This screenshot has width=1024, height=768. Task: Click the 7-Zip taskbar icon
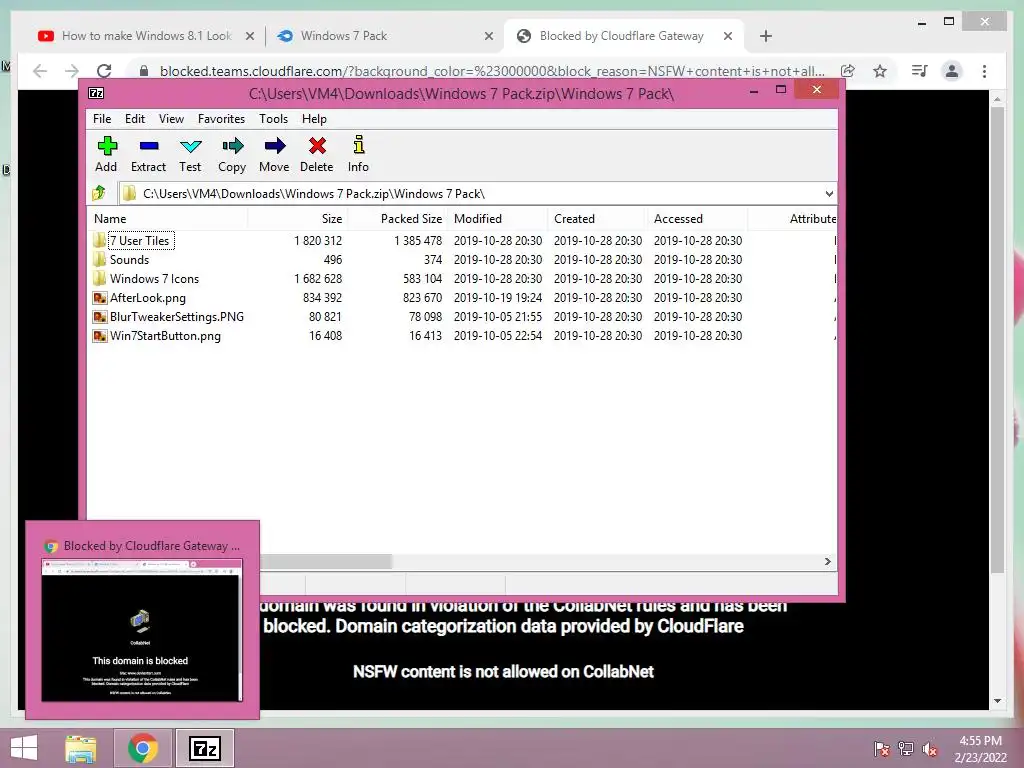[x=204, y=748]
